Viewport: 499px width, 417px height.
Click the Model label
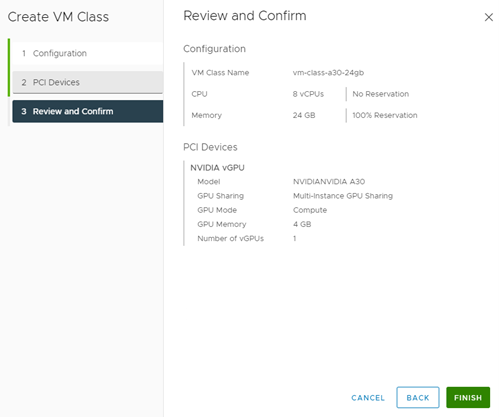[209, 182]
